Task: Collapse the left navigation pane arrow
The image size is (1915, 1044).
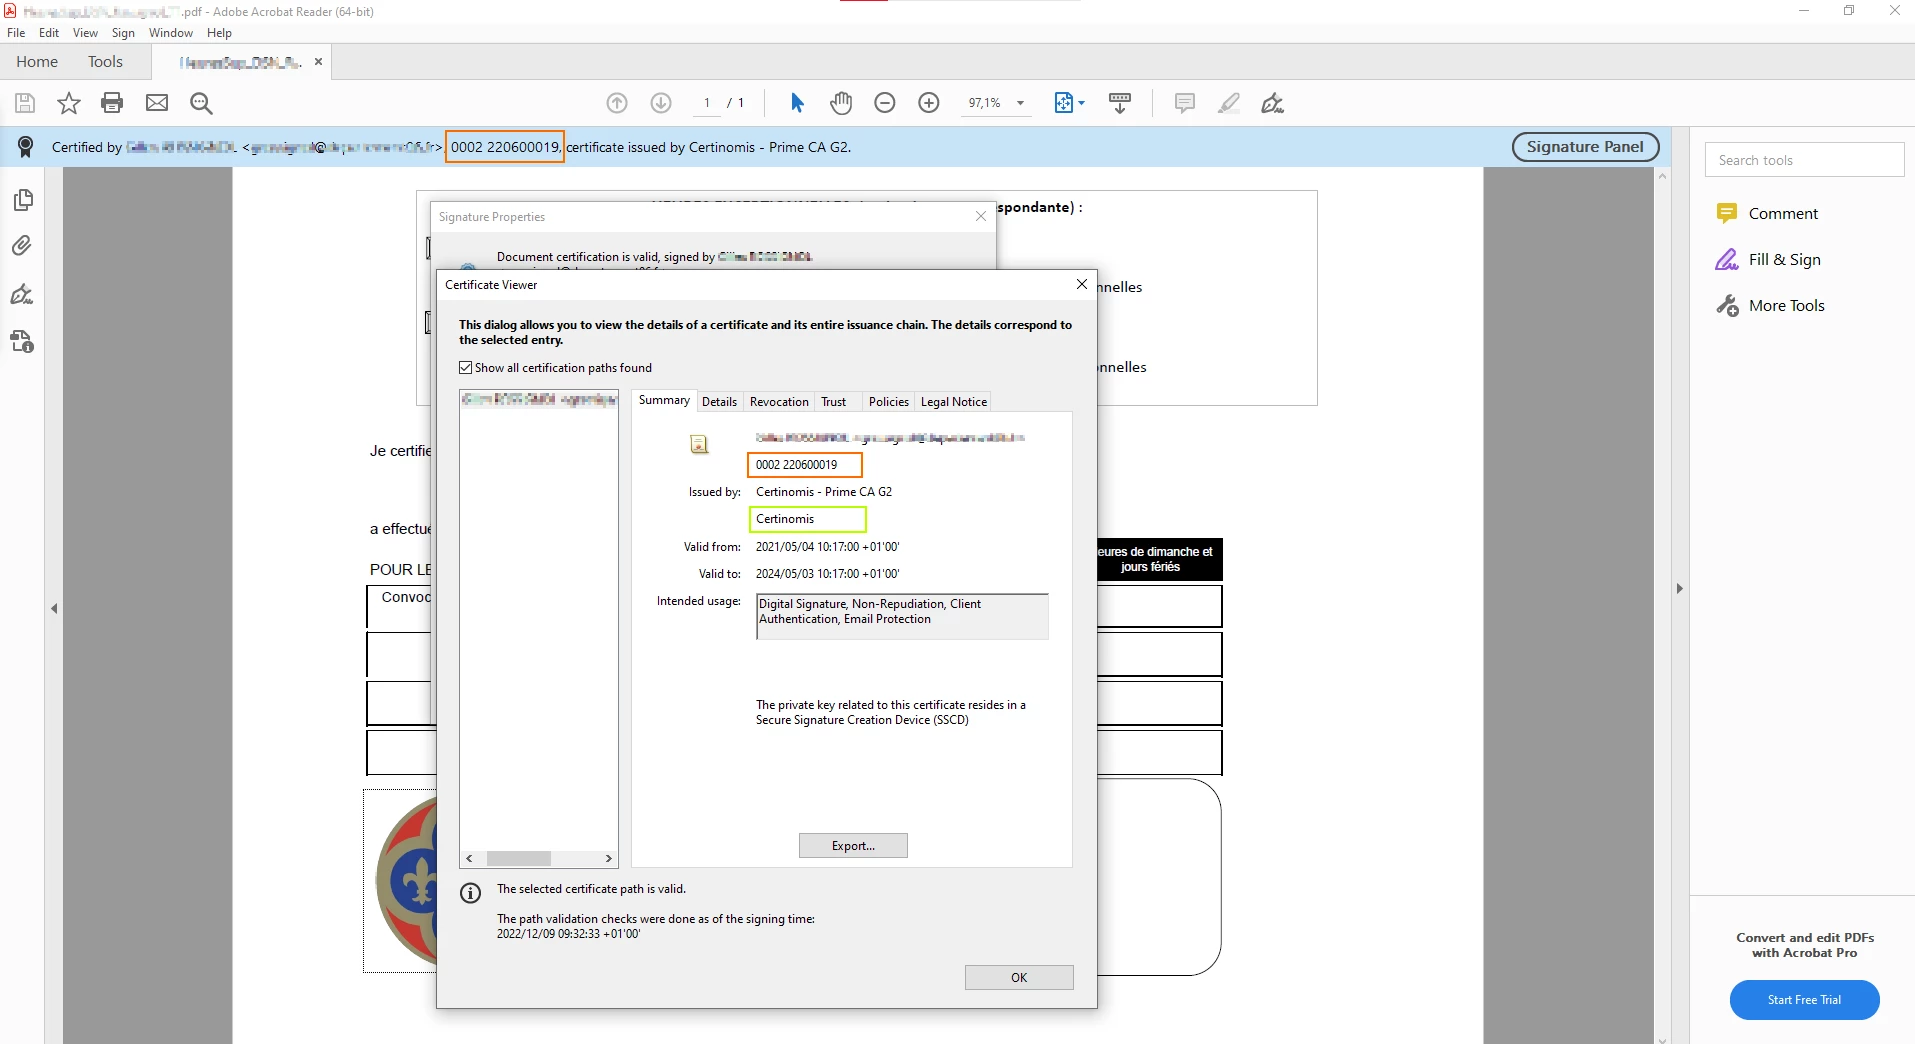Action: tap(54, 608)
